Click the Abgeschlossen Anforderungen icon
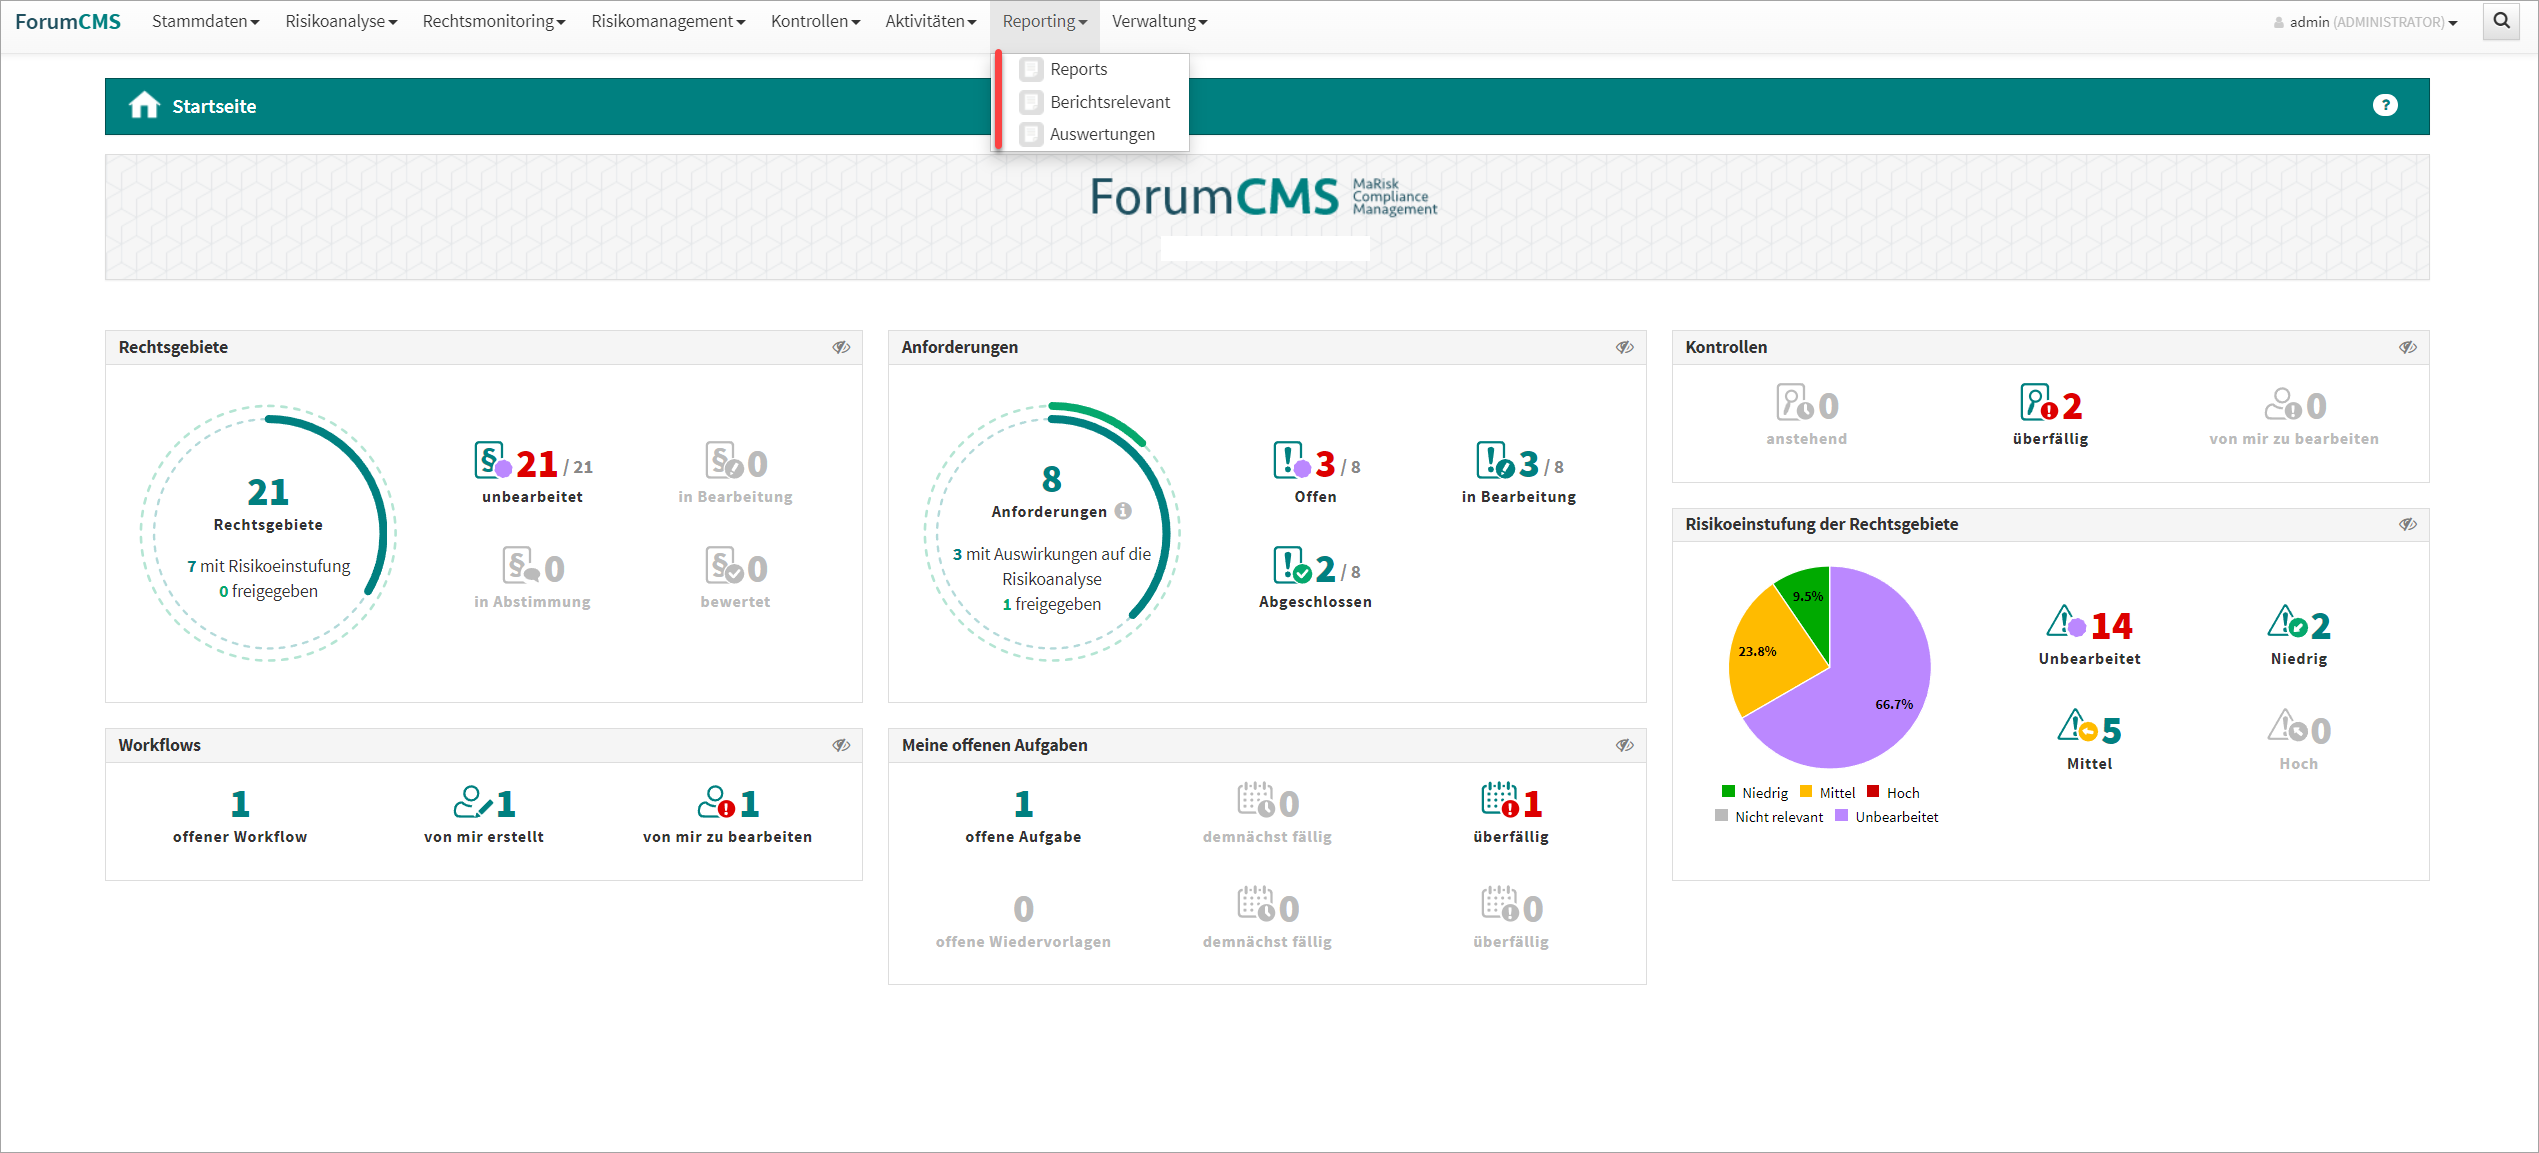The height and width of the screenshot is (1153, 2539). coord(1290,566)
